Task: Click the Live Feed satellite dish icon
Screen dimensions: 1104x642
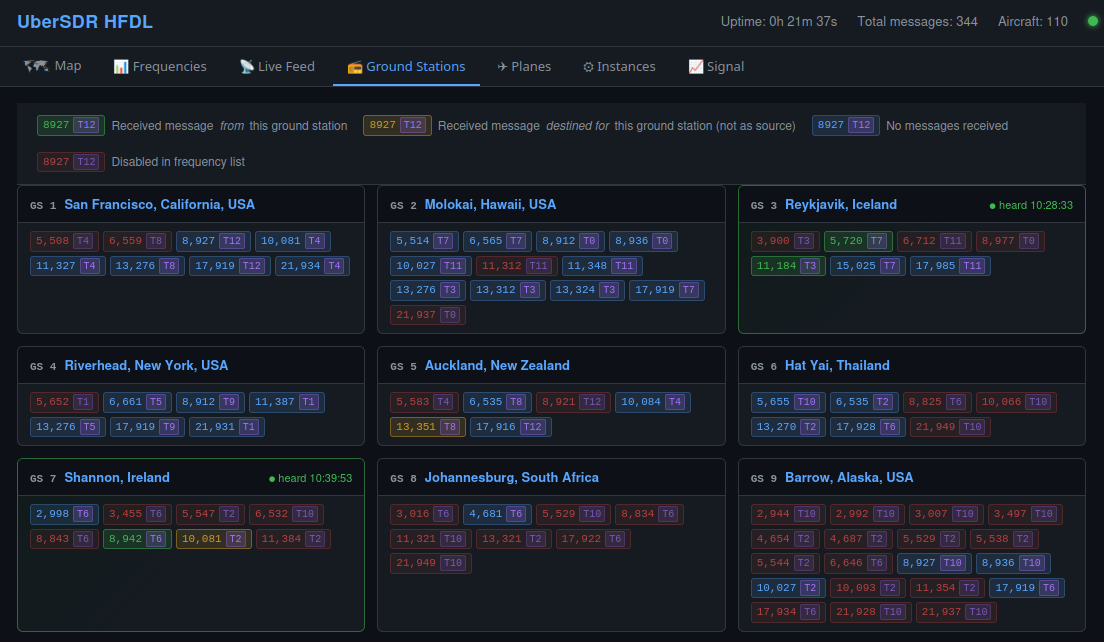Action: point(247,67)
